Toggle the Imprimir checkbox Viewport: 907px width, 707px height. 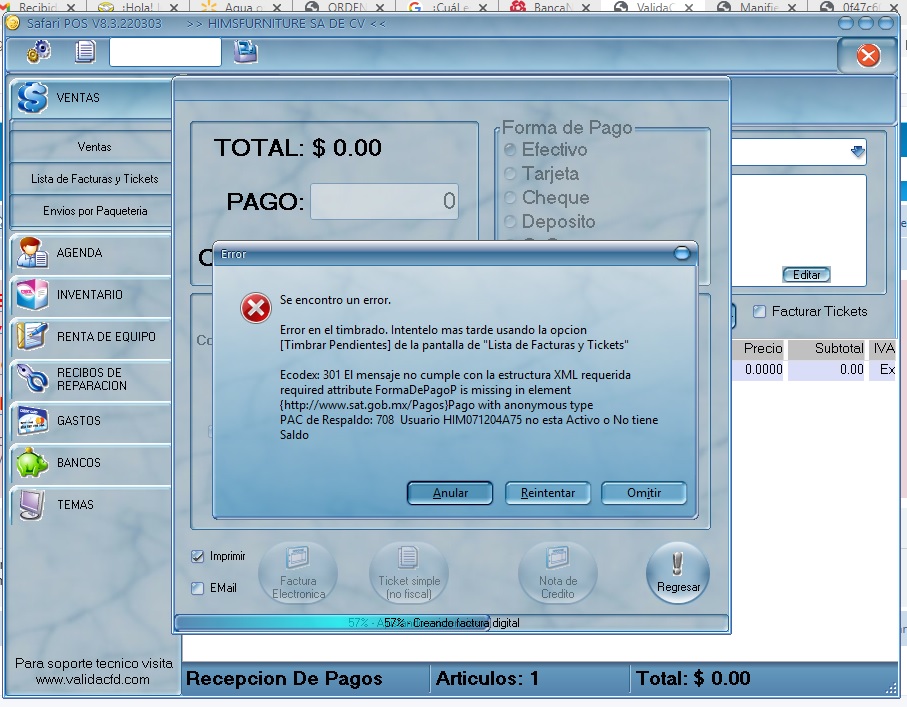(197, 556)
